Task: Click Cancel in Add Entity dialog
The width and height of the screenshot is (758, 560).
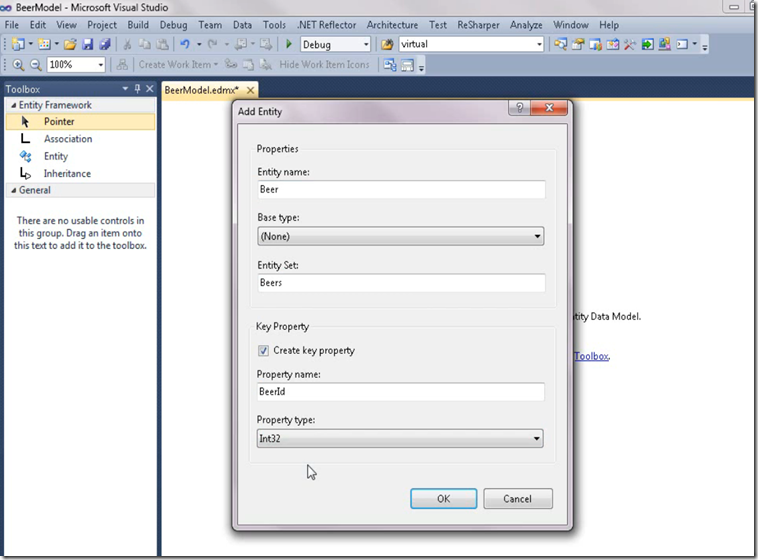Action: pyautogui.click(x=517, y=499)
